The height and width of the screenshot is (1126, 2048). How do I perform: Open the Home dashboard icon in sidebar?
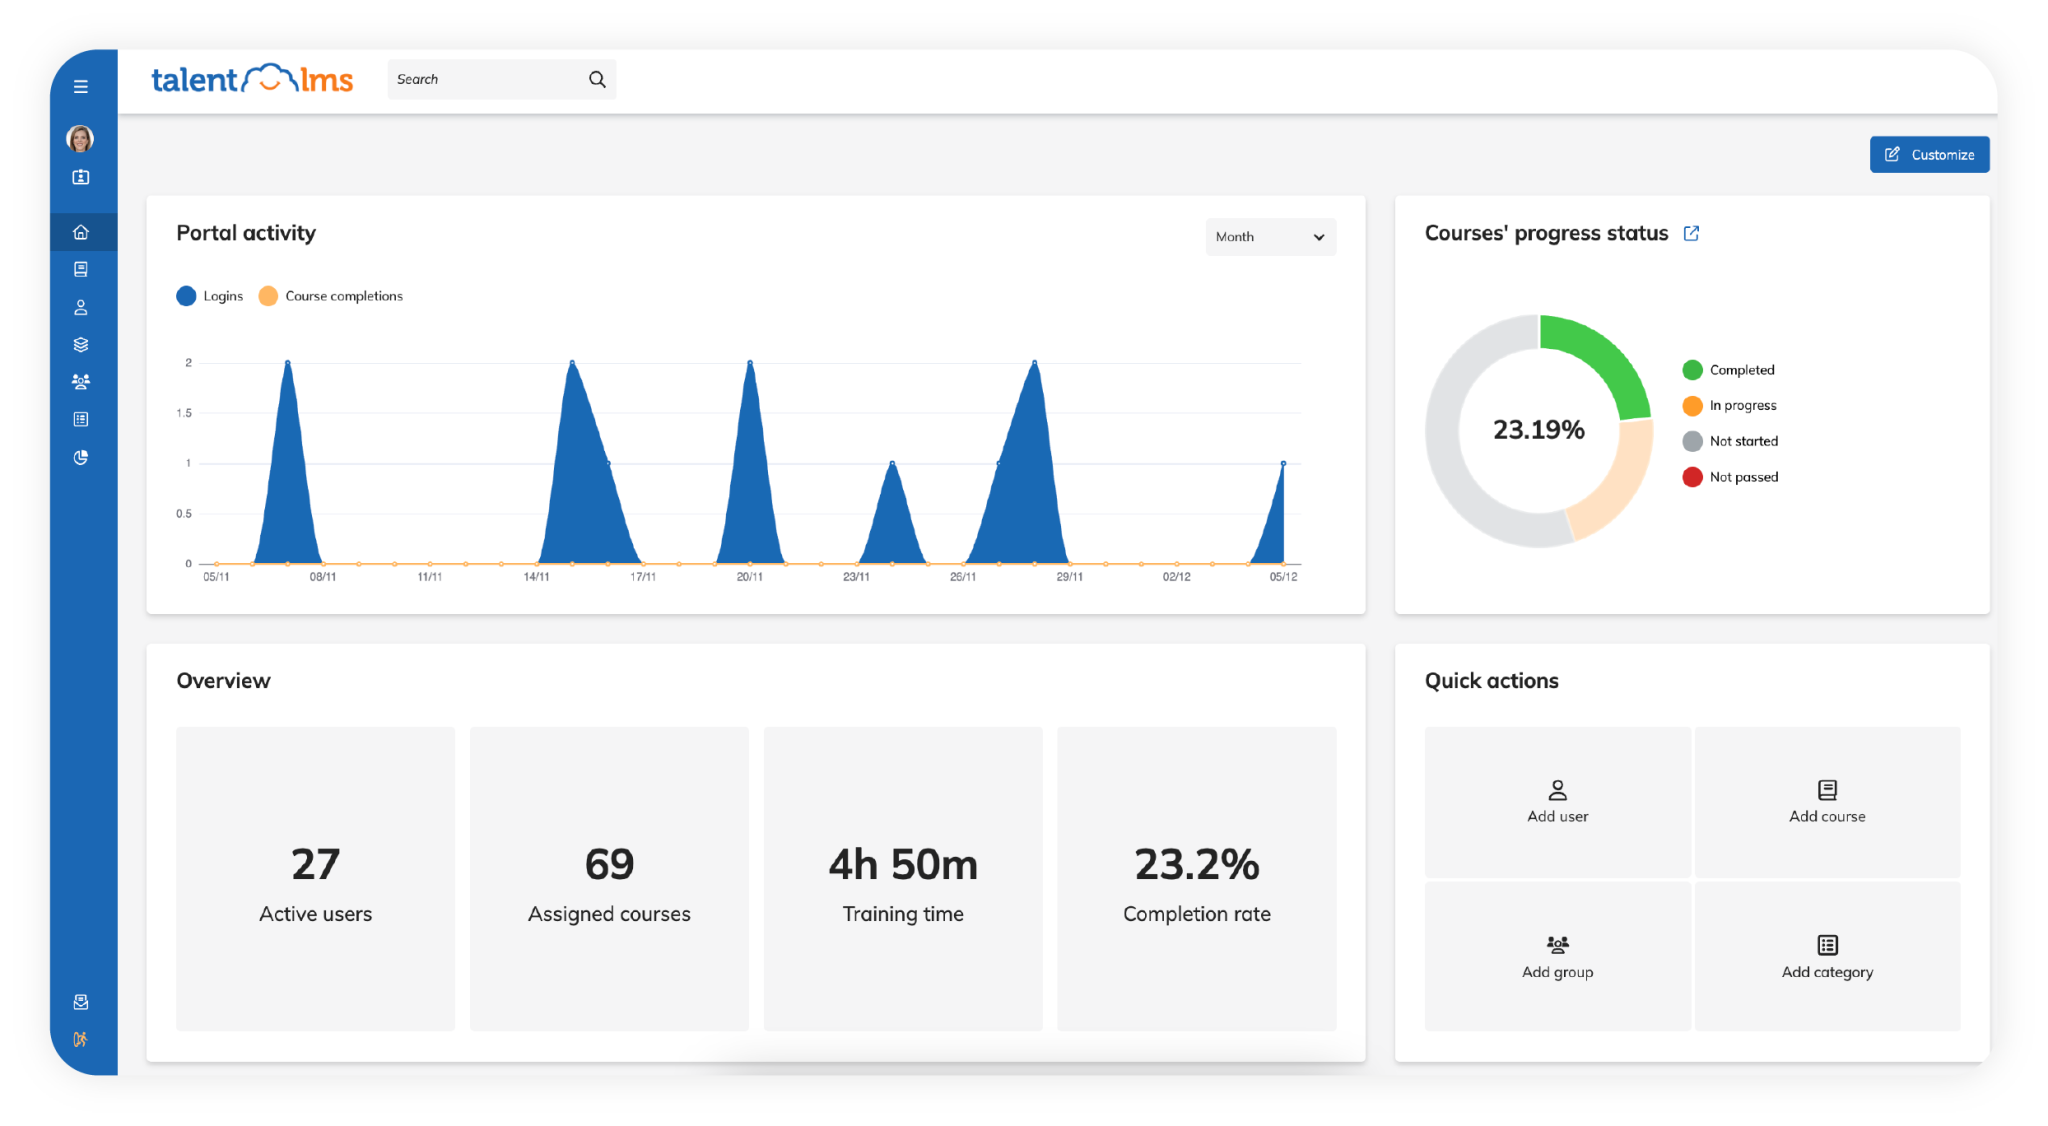pyautogui.click(x=81, y=231)
